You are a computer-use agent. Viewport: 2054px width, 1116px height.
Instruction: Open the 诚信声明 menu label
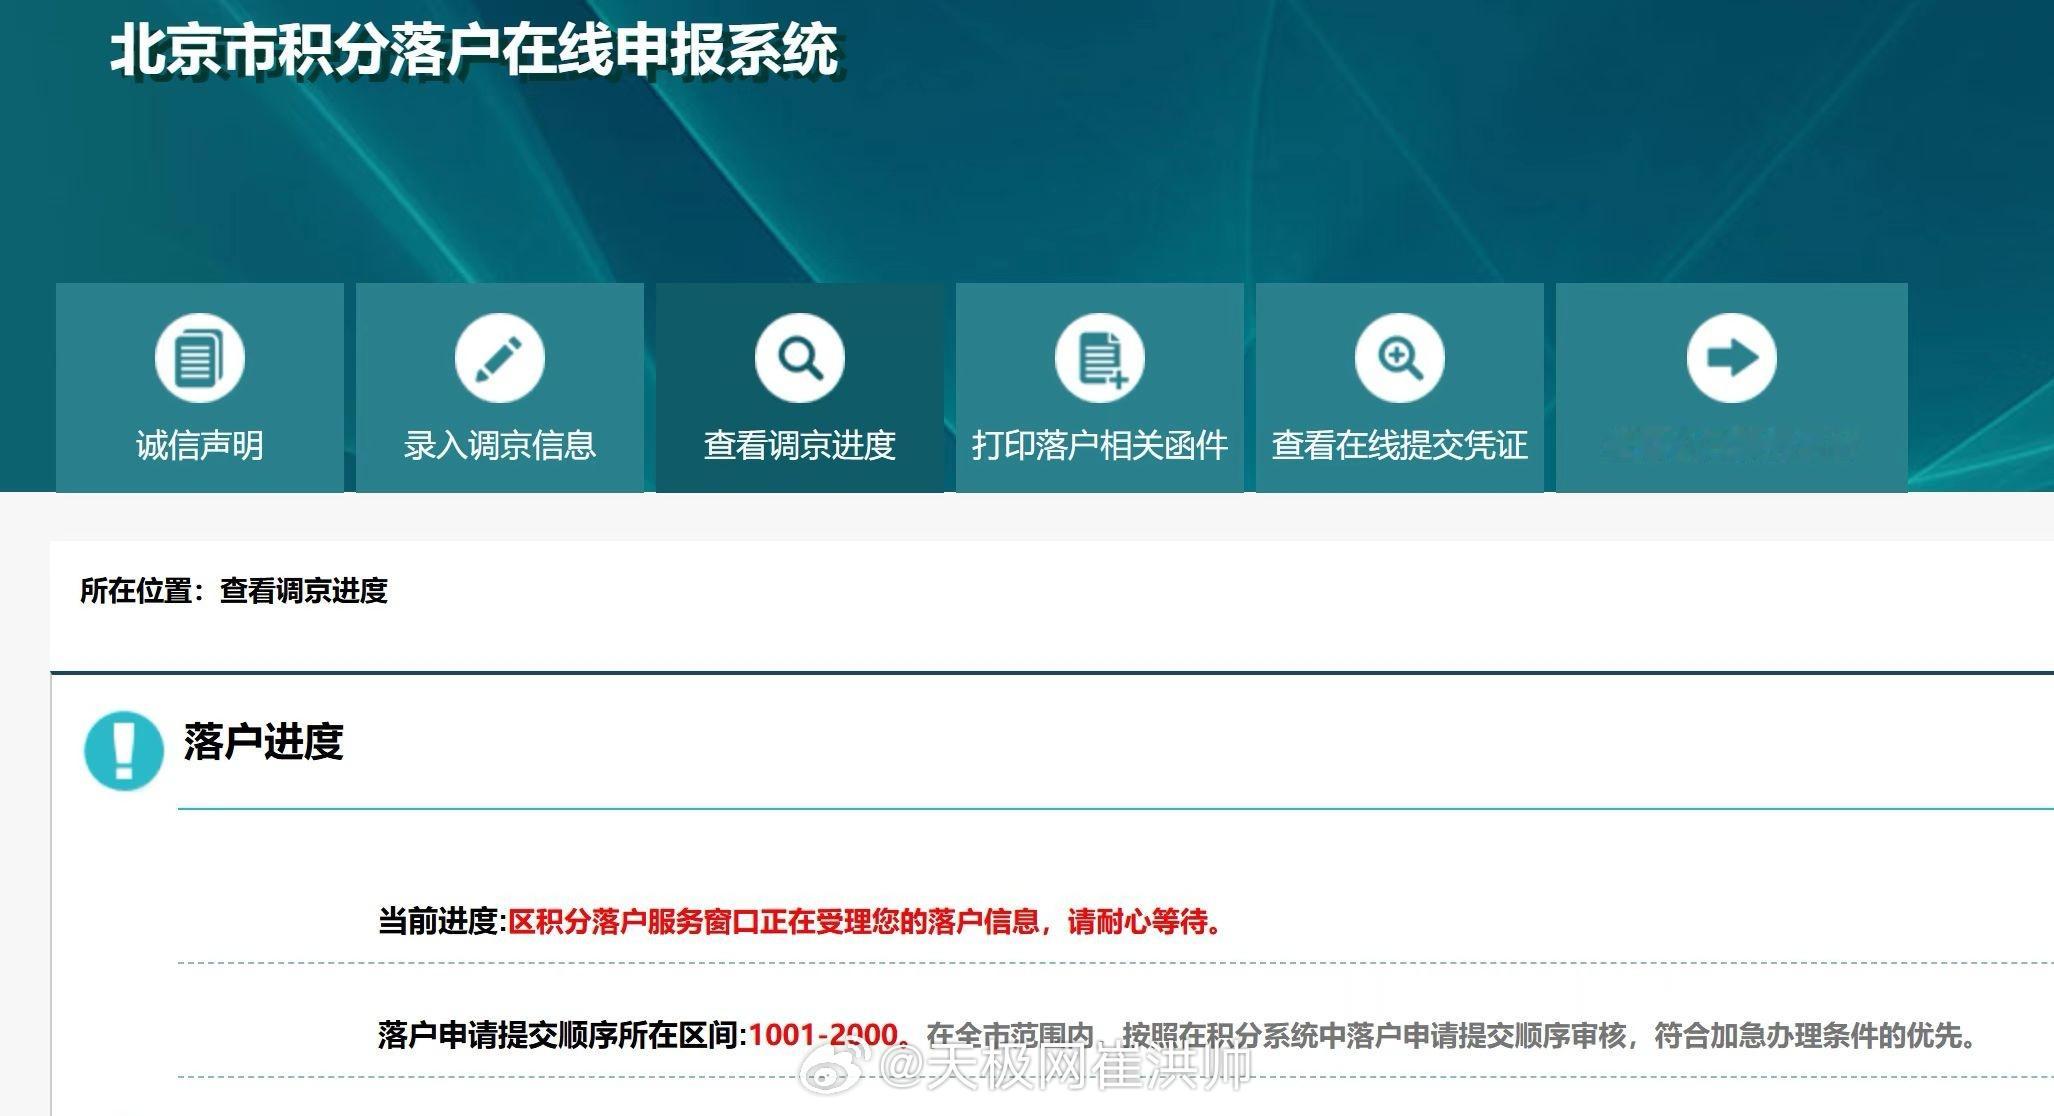pos(199,445)
